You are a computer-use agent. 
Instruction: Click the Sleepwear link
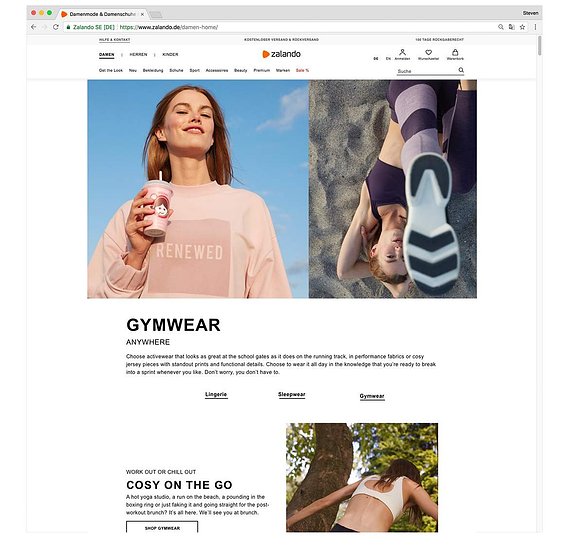292,395
